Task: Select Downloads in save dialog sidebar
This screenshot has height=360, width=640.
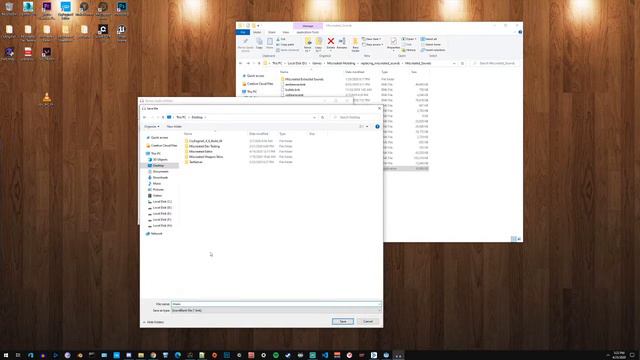Action: tap(158, 178)
